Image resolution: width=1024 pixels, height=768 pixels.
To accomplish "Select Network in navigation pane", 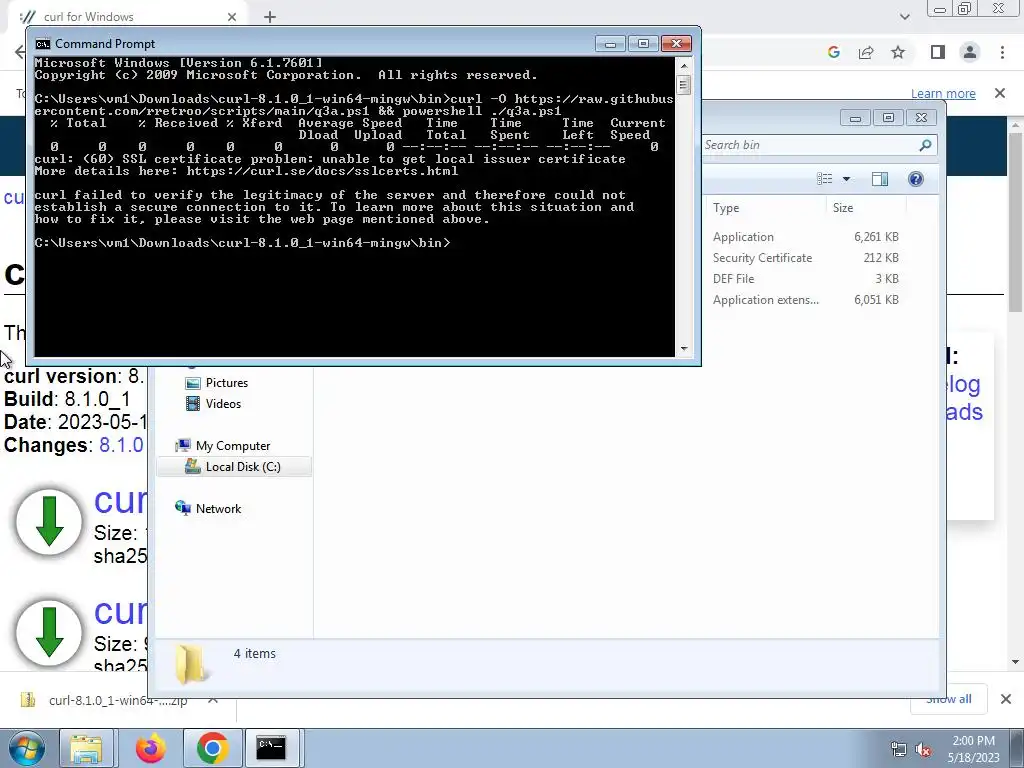I will 217,508.
